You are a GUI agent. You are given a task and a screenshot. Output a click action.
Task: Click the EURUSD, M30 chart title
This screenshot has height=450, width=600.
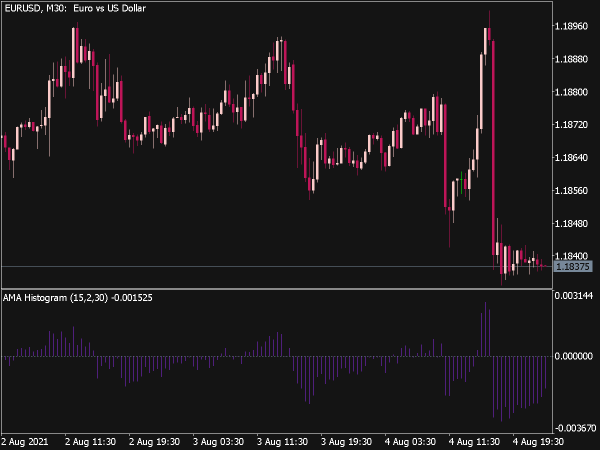tap(75, 8)
